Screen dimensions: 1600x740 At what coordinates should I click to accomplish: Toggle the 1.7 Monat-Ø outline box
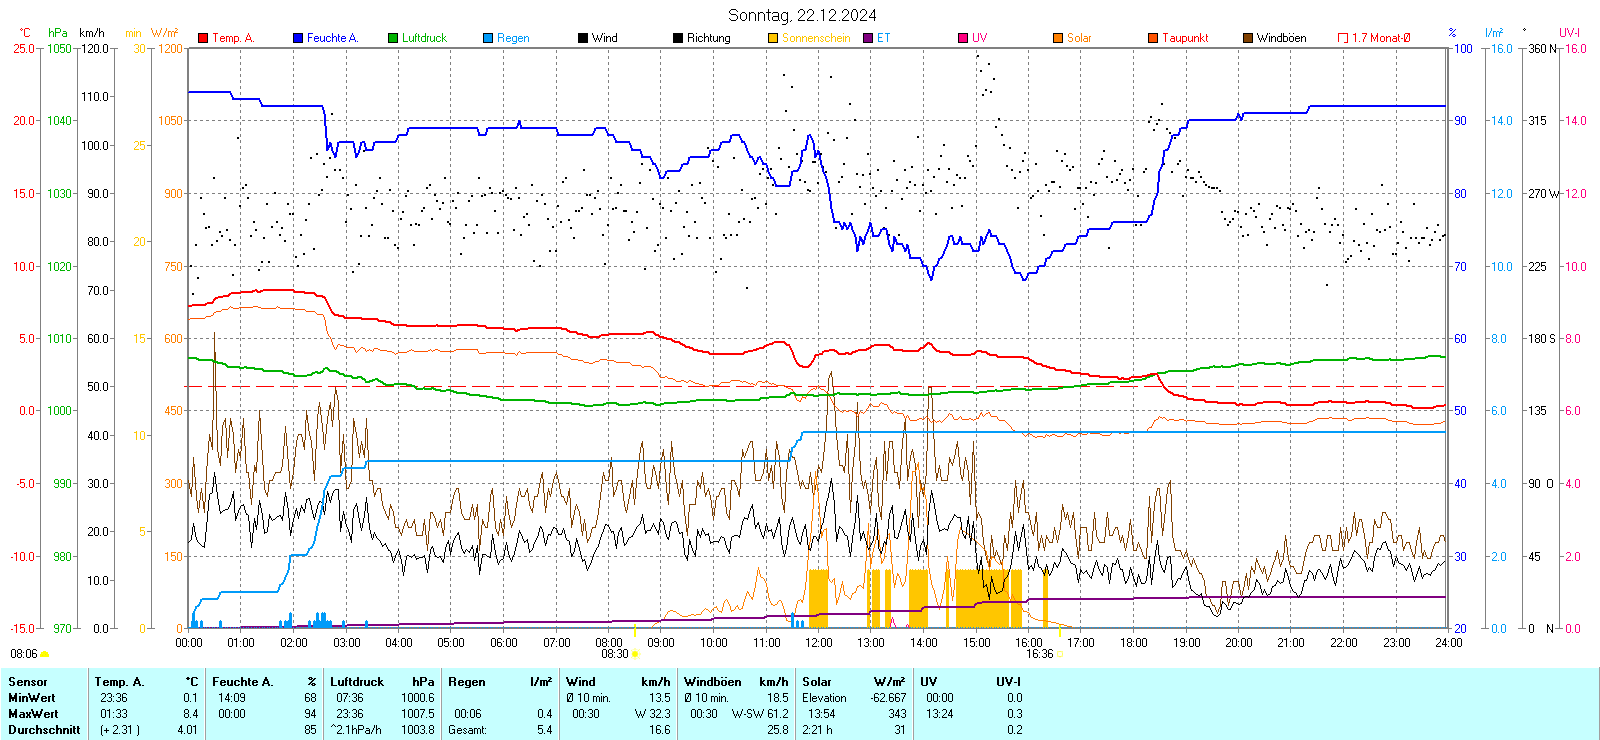pyautogui.click(x=1343, y=38)
